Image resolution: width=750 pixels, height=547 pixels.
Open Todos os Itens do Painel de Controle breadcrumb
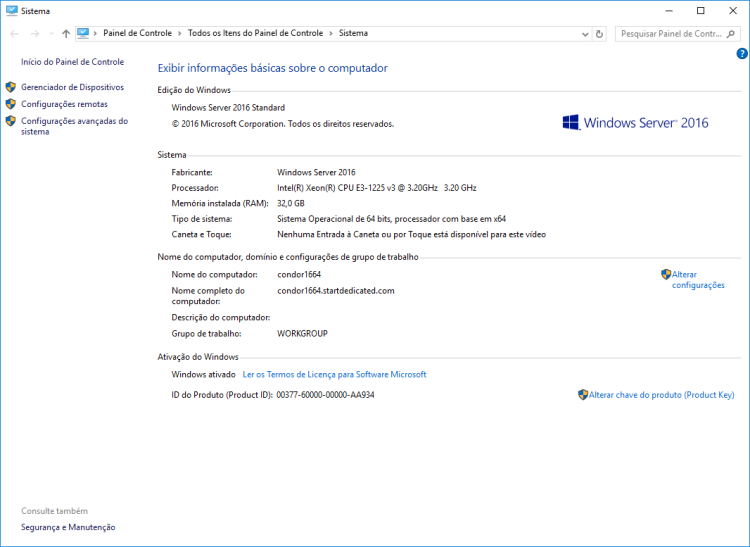pos(255,33)
